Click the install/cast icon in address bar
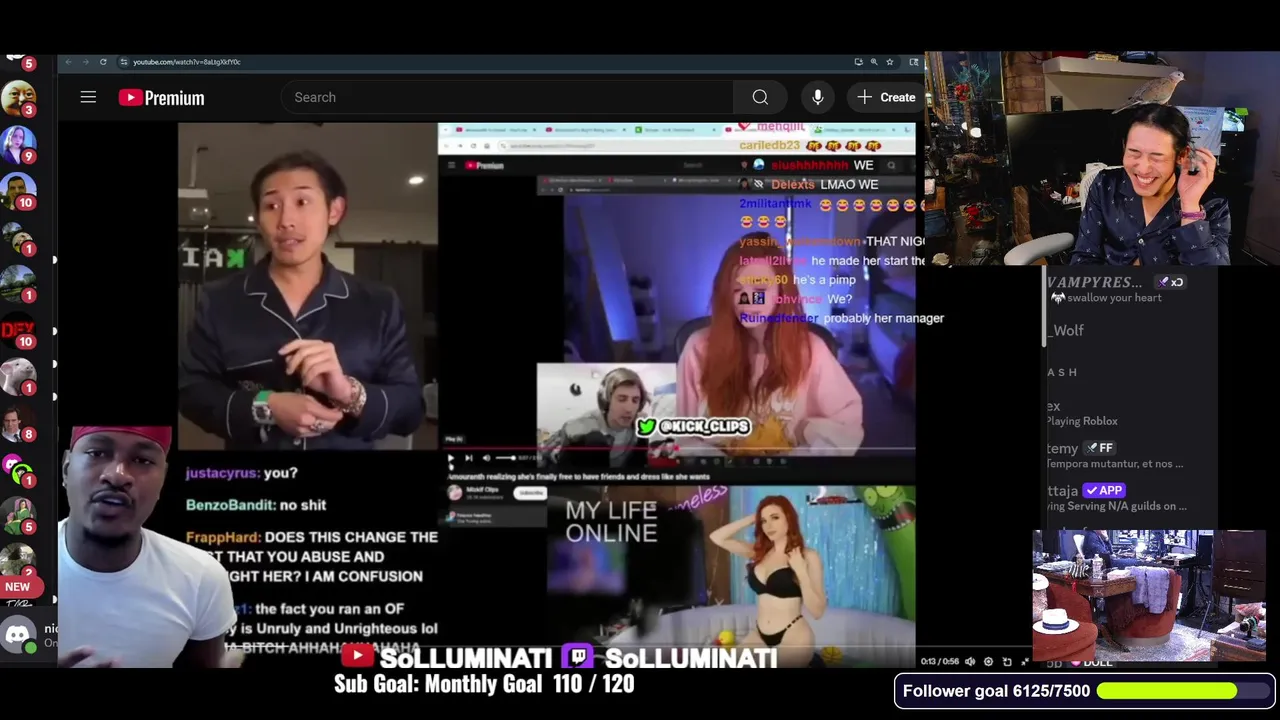 [x=858, y=62]
